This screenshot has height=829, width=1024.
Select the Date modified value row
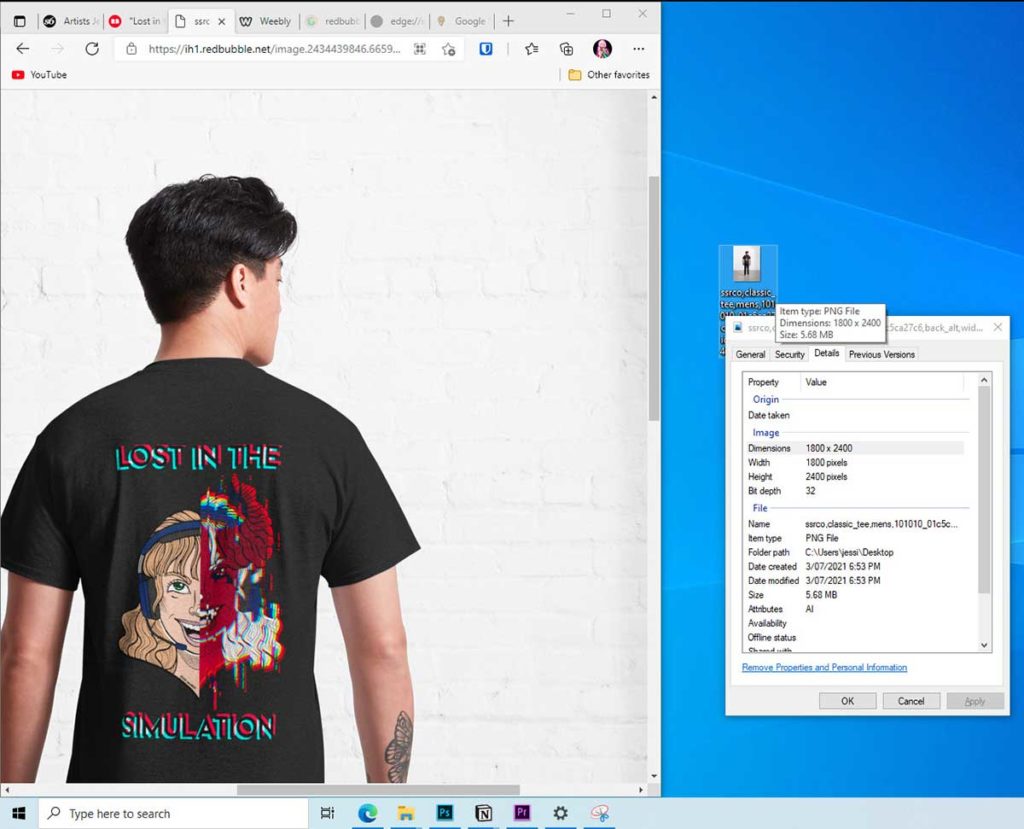pyautogui.click(x=855, y=581)
